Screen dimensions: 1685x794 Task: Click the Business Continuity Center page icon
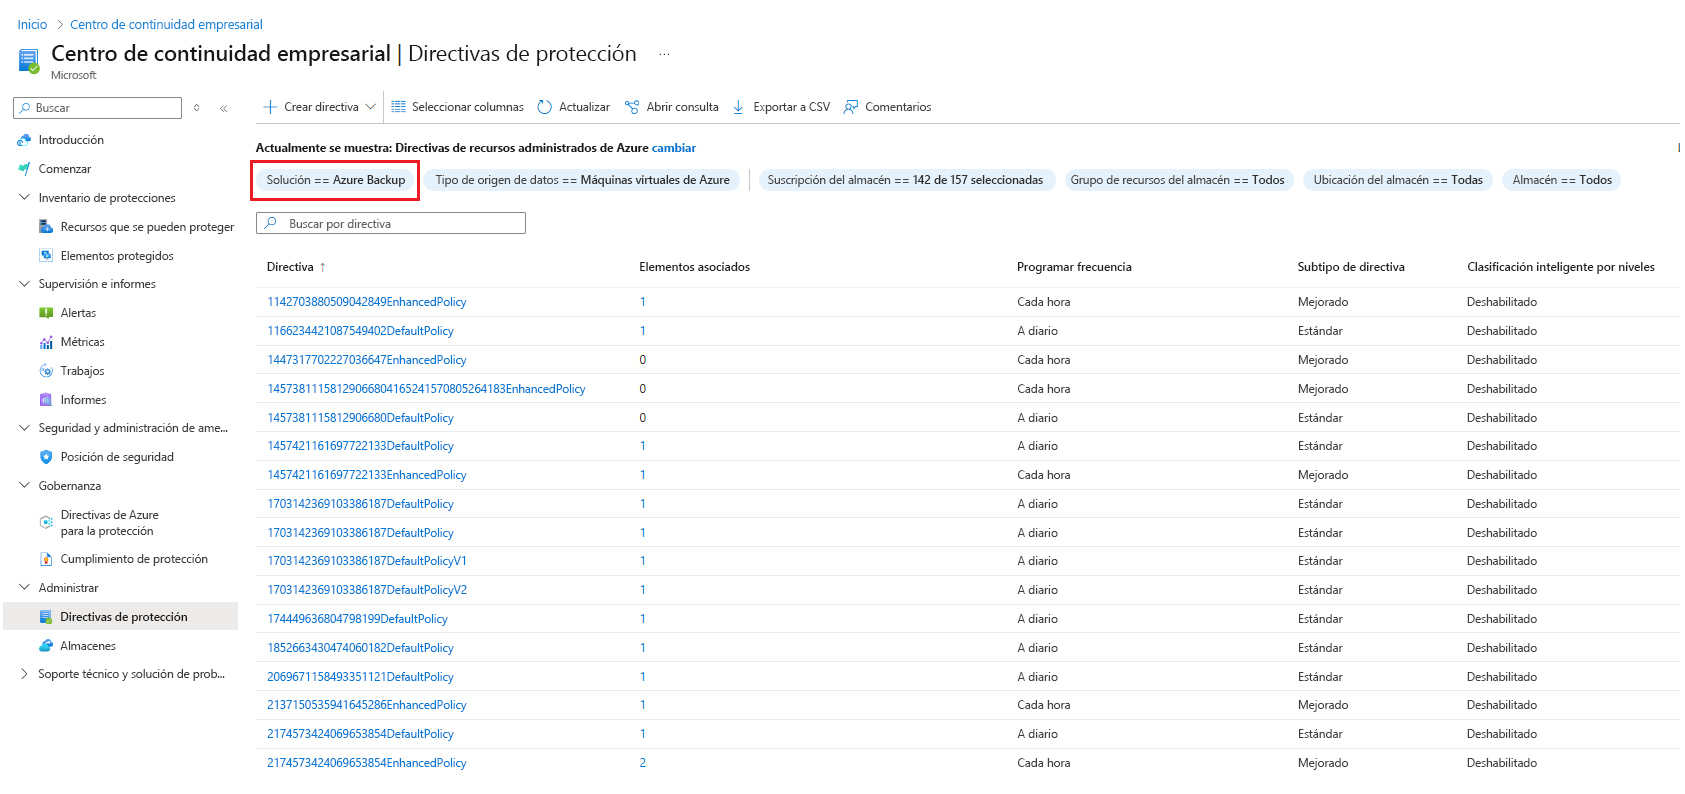click(x=29, y=61)
